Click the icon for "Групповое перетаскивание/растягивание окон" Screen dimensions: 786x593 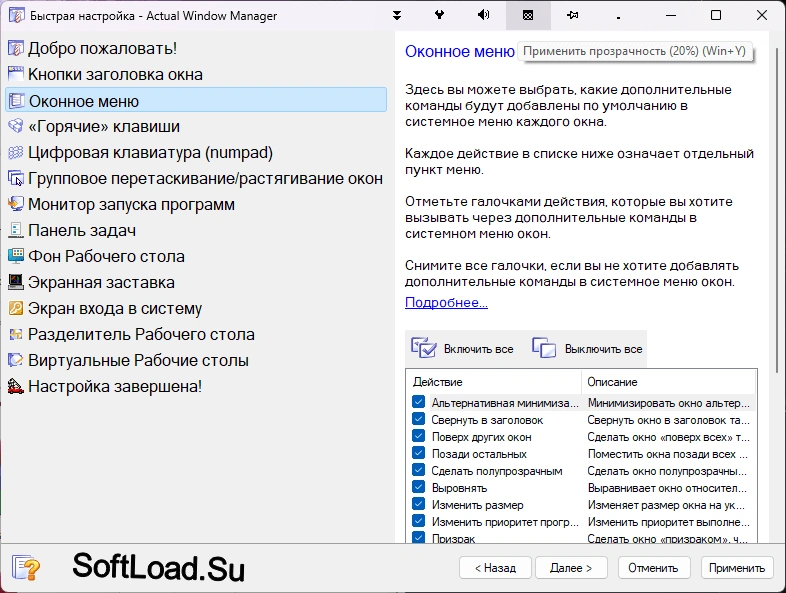coord(16,178)
